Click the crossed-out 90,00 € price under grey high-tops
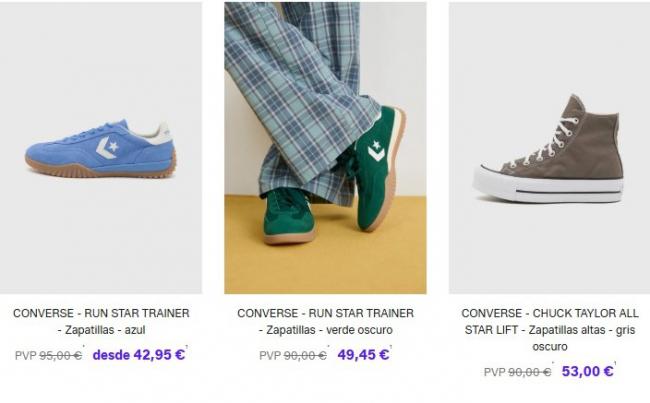 click(x=518, y=372)
